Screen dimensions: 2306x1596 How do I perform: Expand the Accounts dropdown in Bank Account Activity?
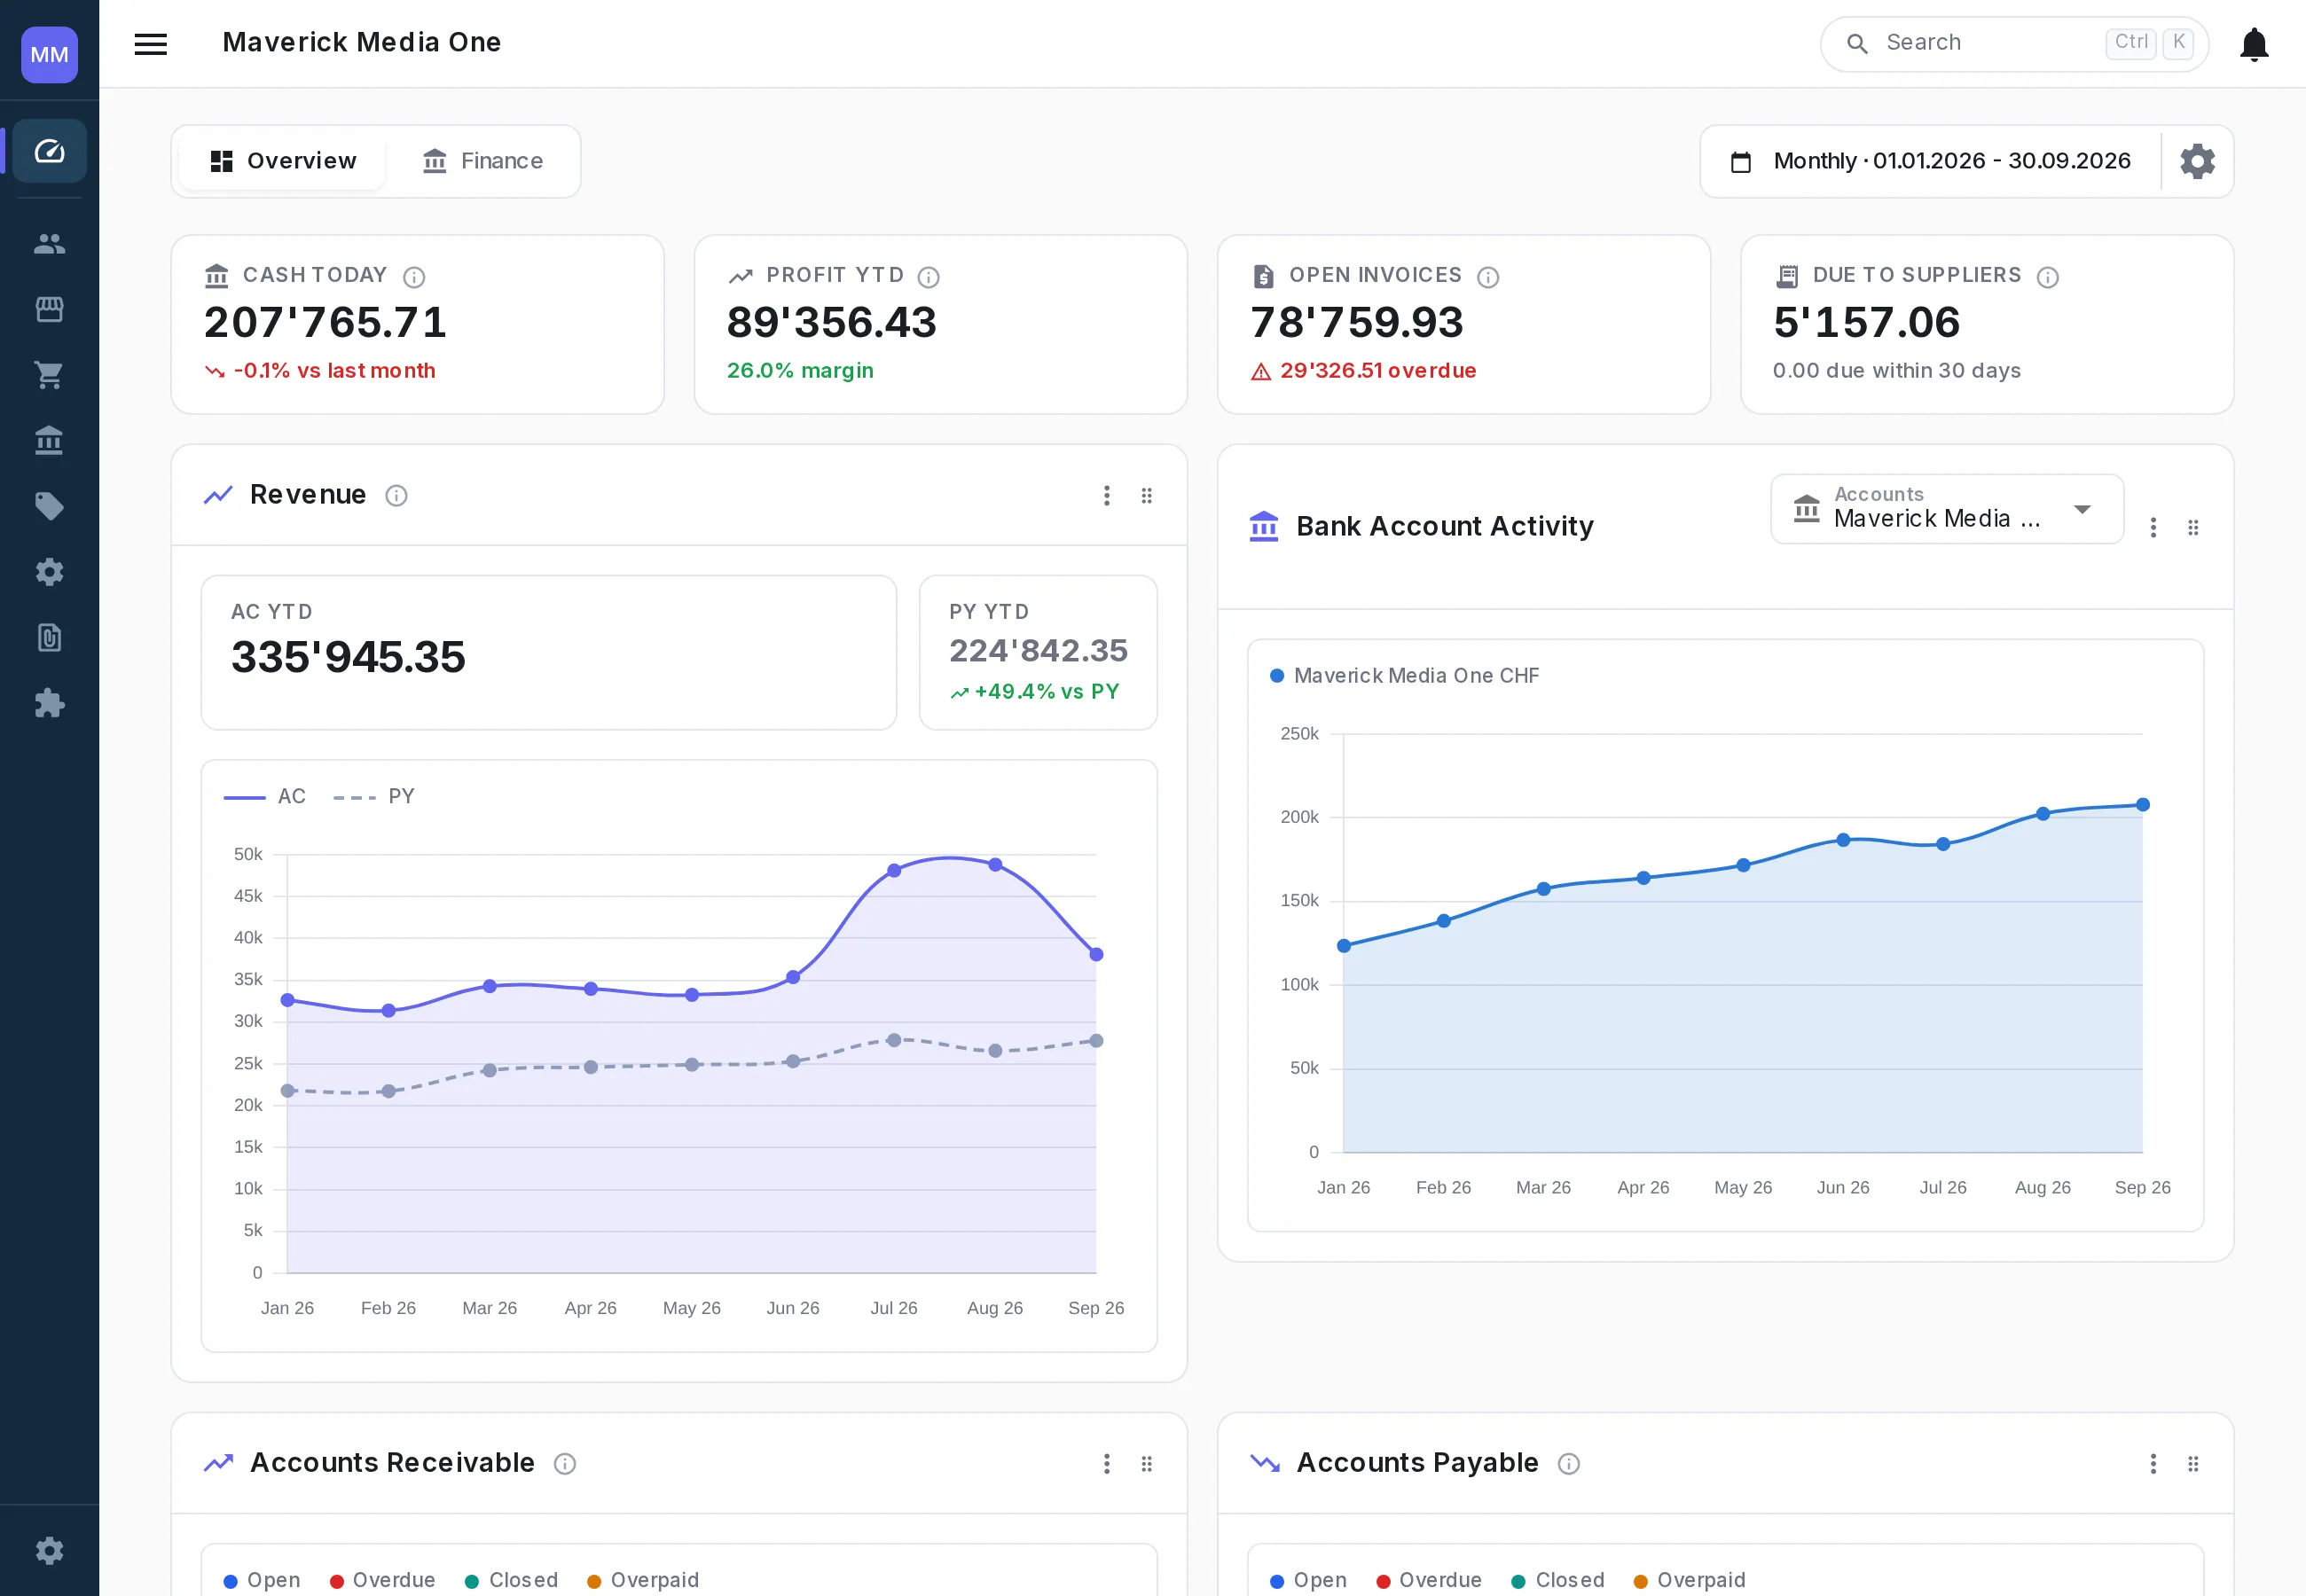(1946, 509)
